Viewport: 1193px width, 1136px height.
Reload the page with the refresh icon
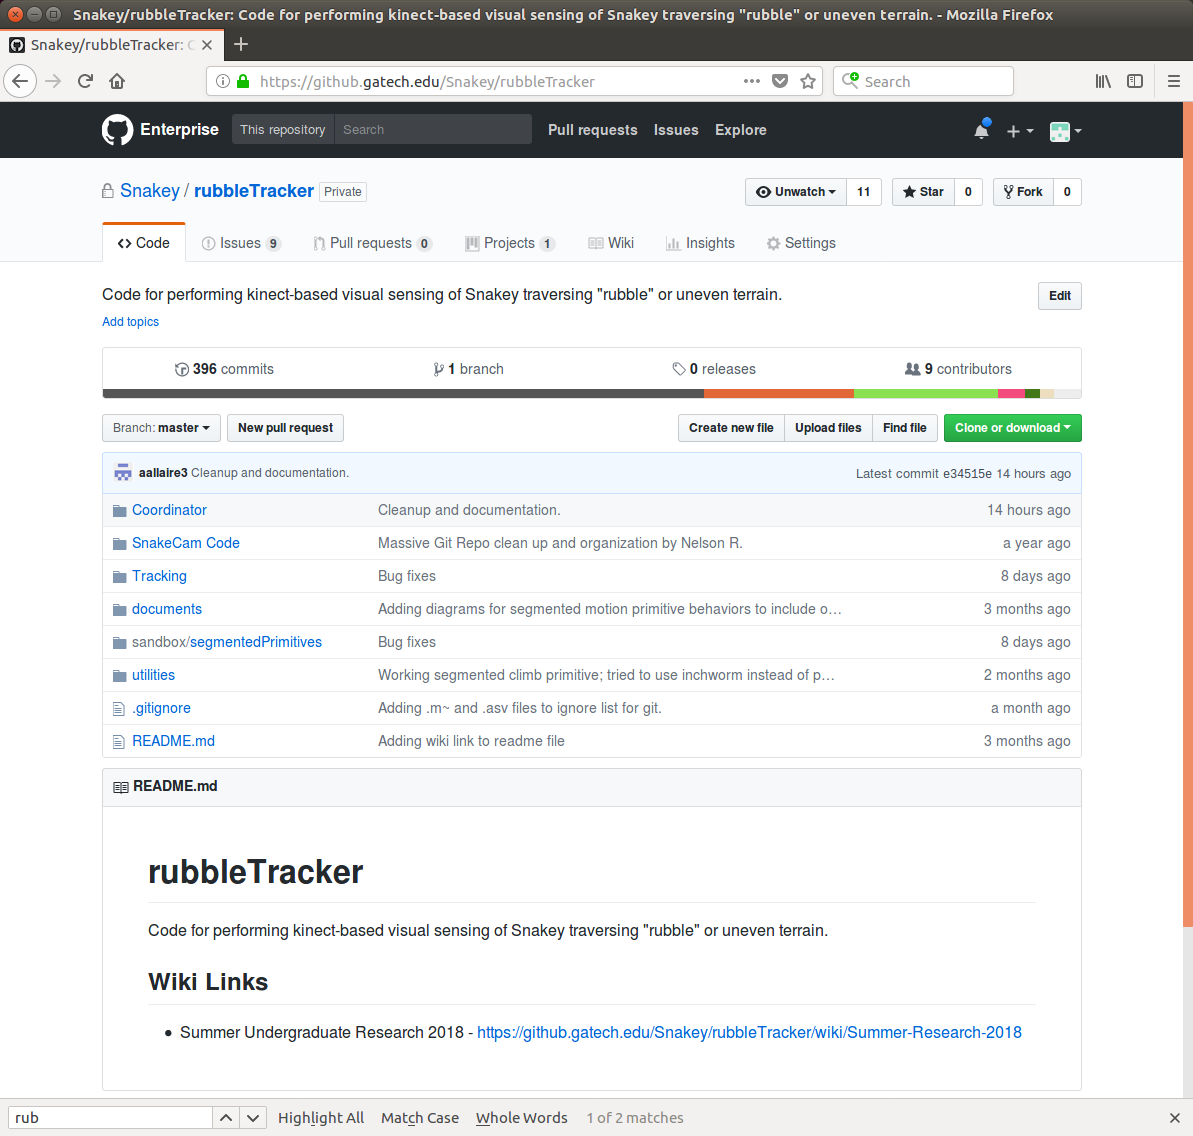(x=85, y=81)
